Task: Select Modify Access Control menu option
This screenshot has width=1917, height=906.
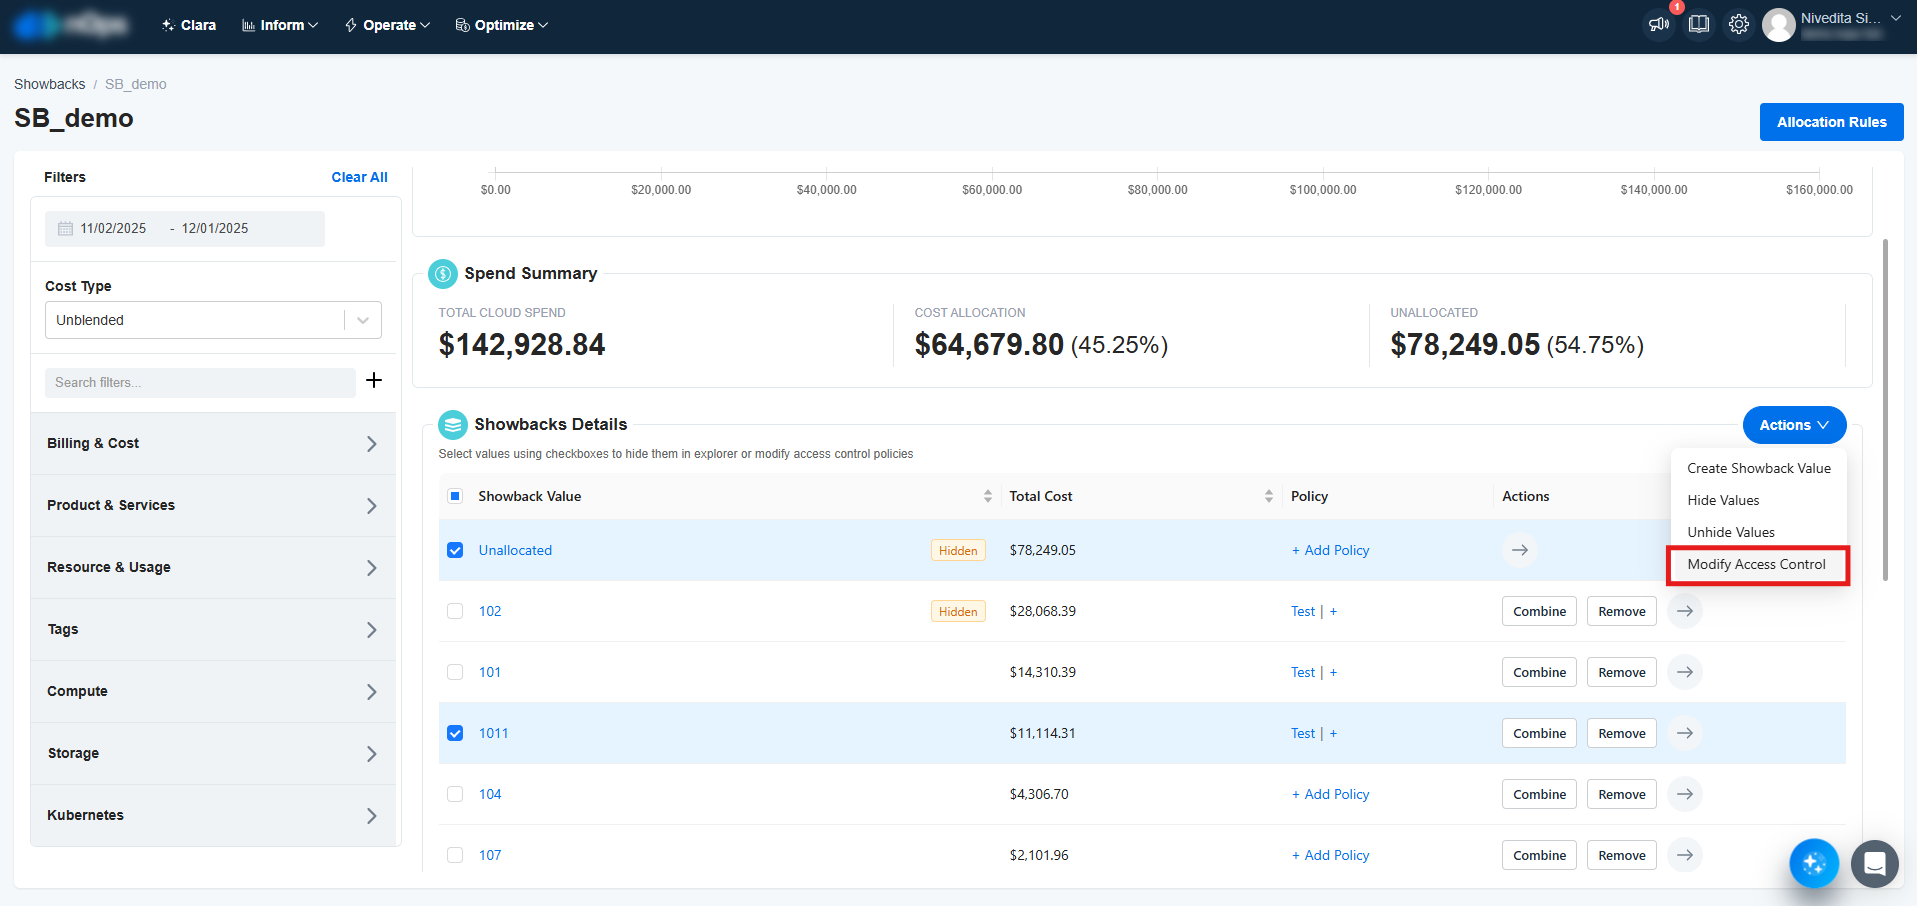Action: click(x=1756, y=565)
